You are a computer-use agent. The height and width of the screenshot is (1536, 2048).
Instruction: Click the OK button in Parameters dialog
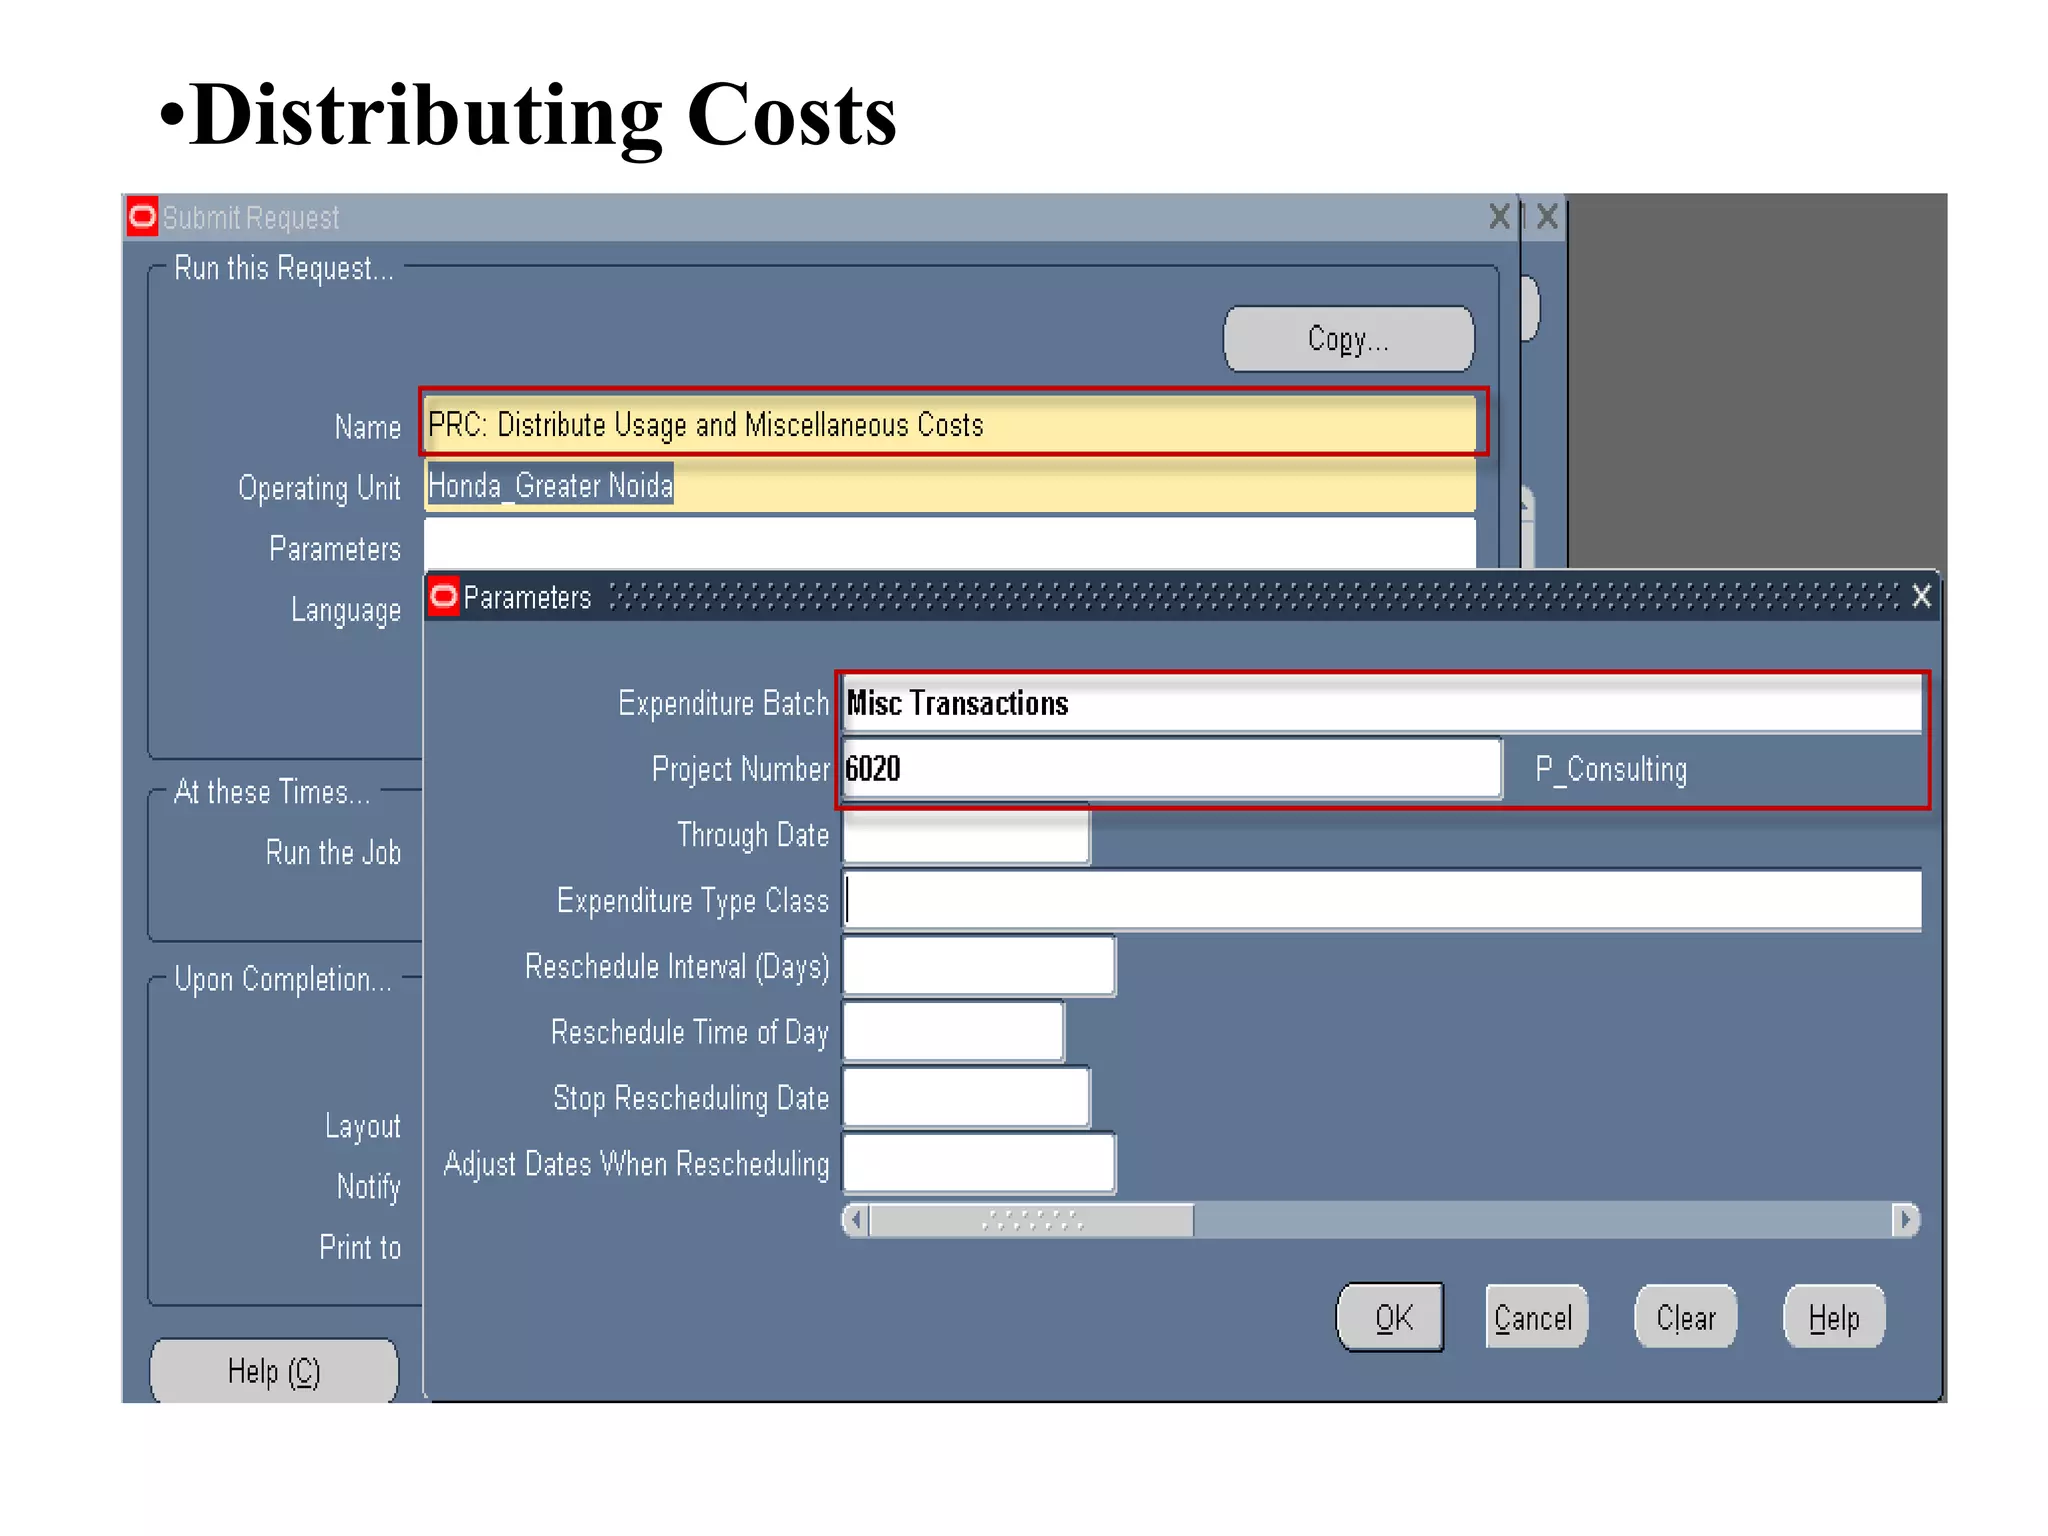(x=1390, y=1317)
